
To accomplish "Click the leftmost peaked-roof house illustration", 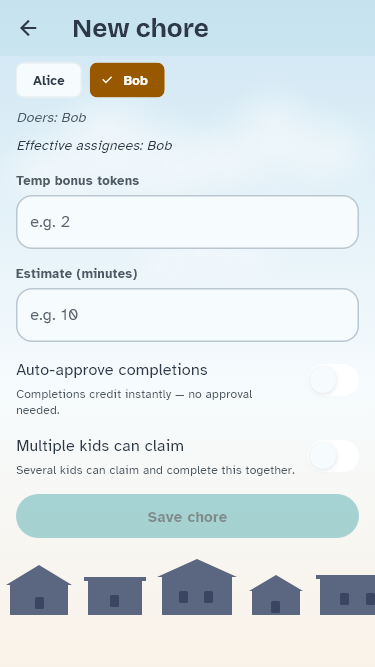I will point(39,590).
